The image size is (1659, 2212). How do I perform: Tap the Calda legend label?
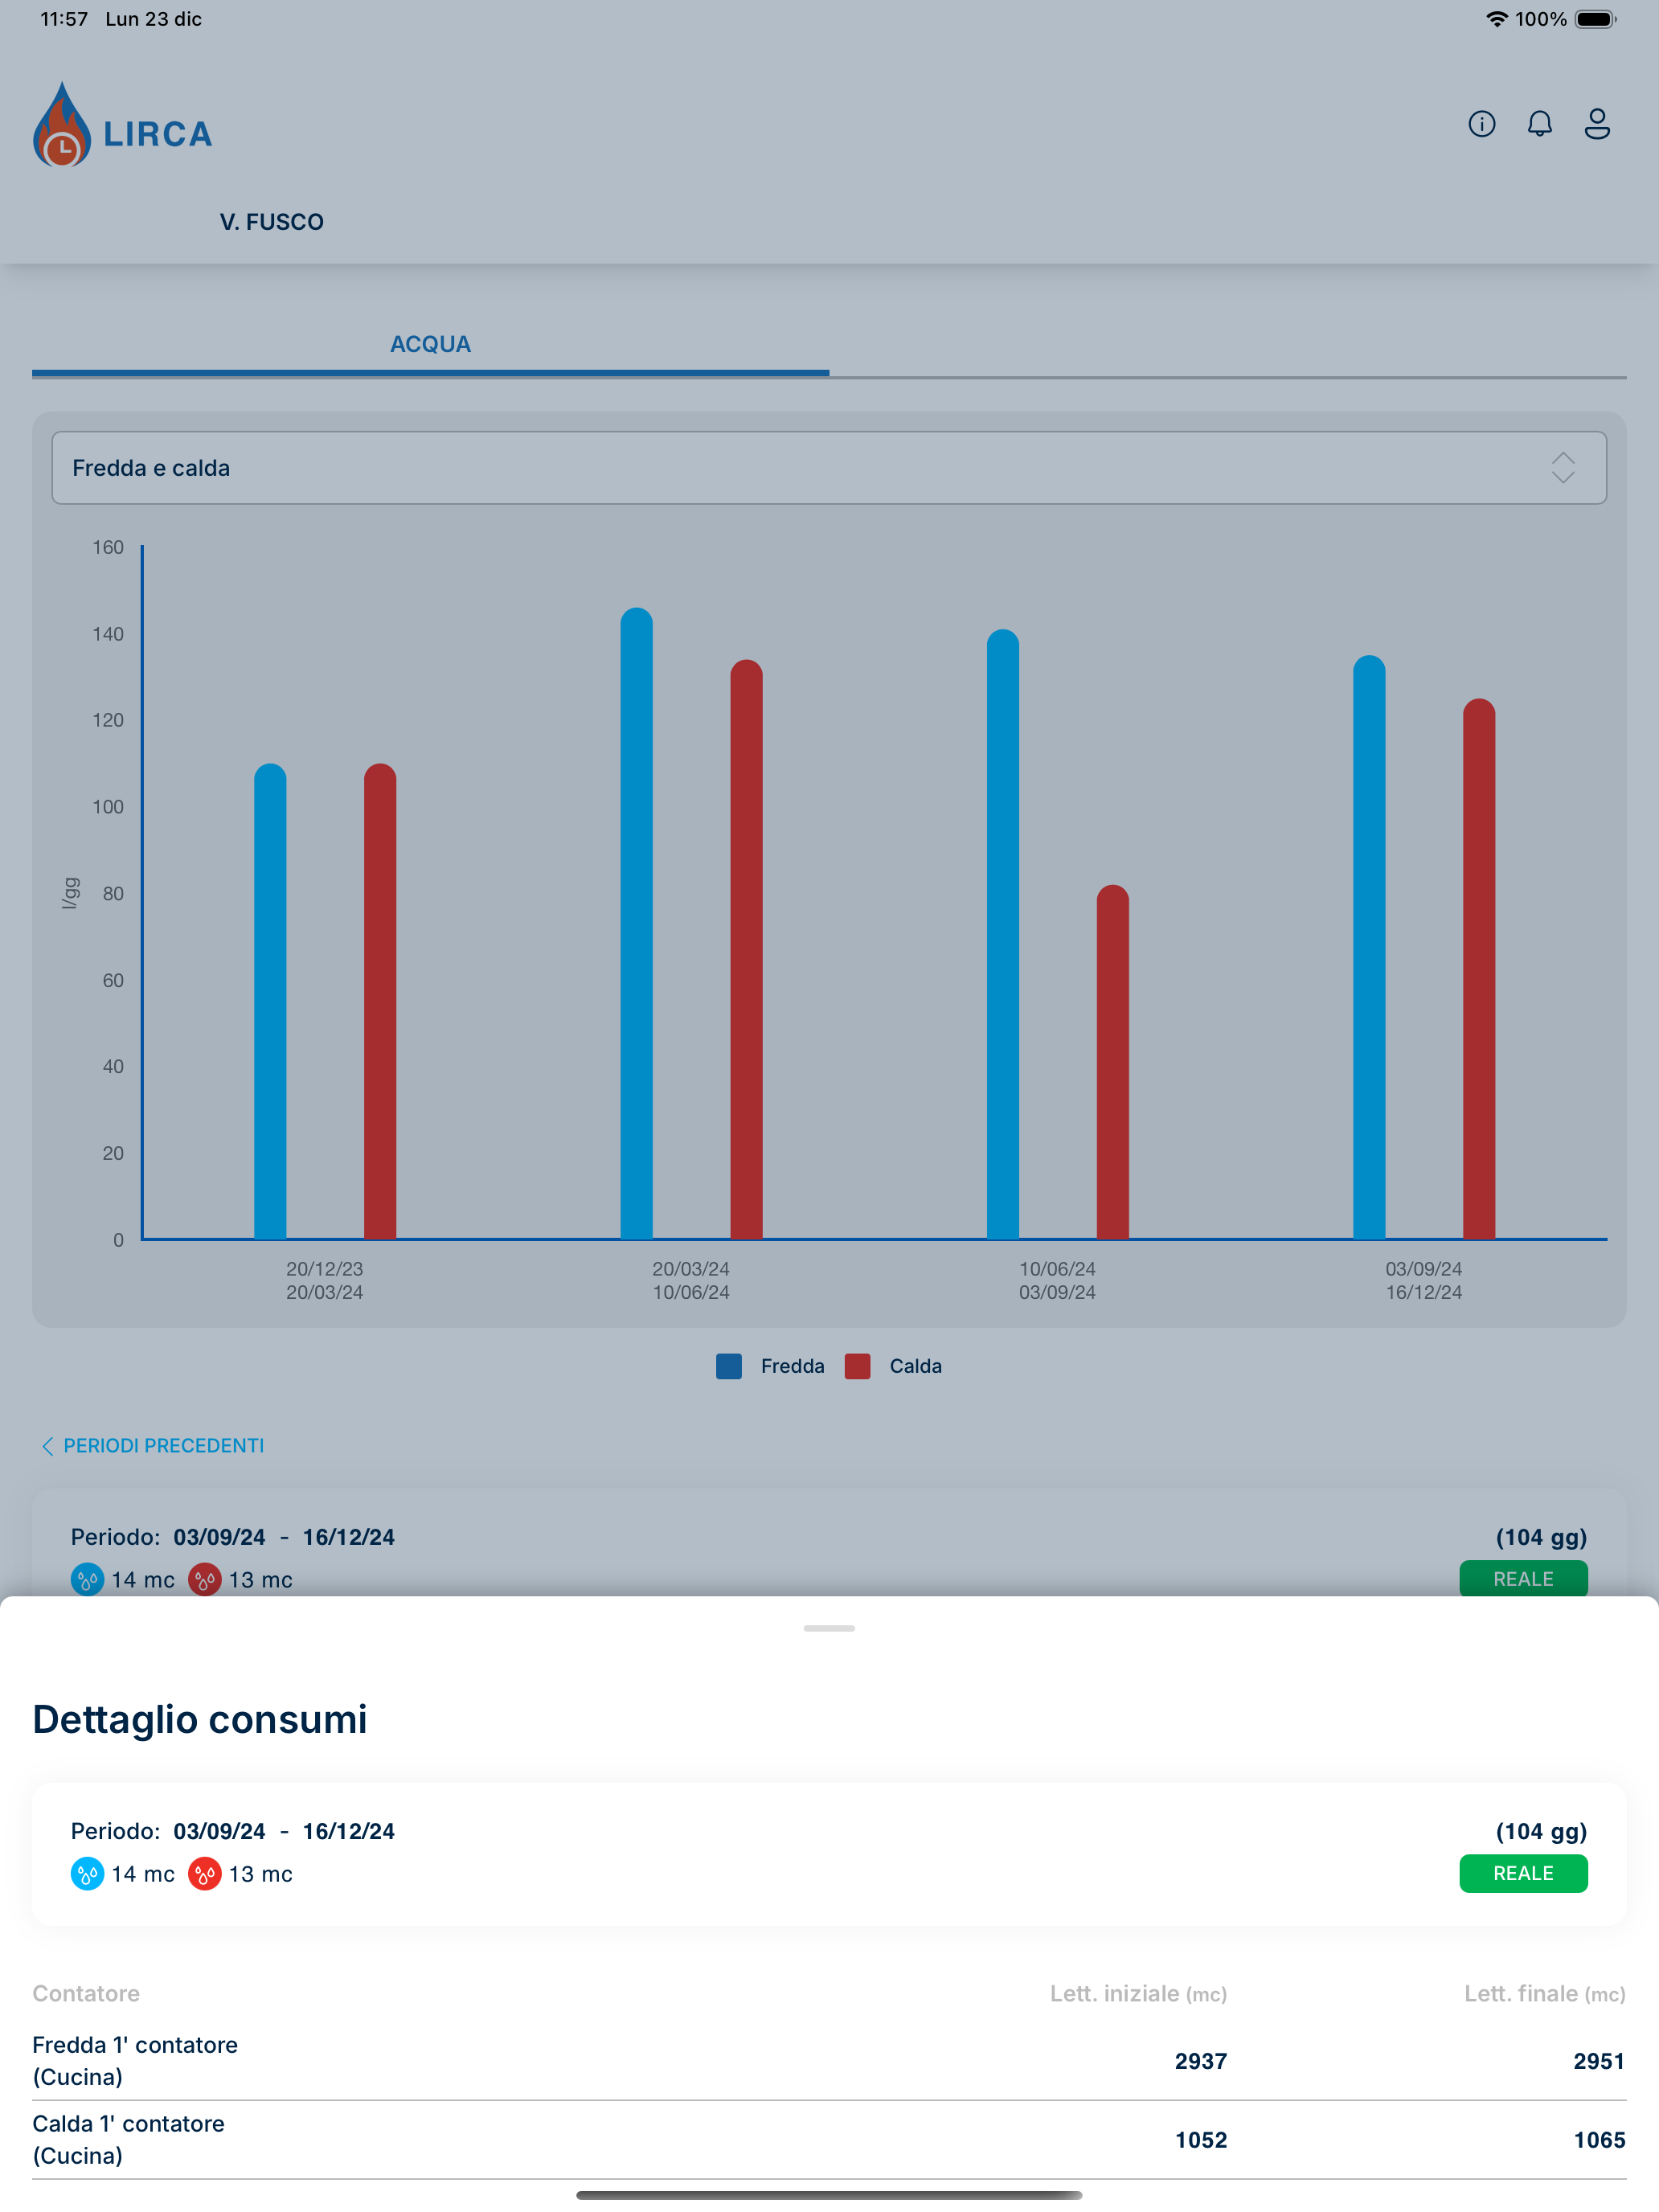pyautogui.click(x=915, y=1366)
